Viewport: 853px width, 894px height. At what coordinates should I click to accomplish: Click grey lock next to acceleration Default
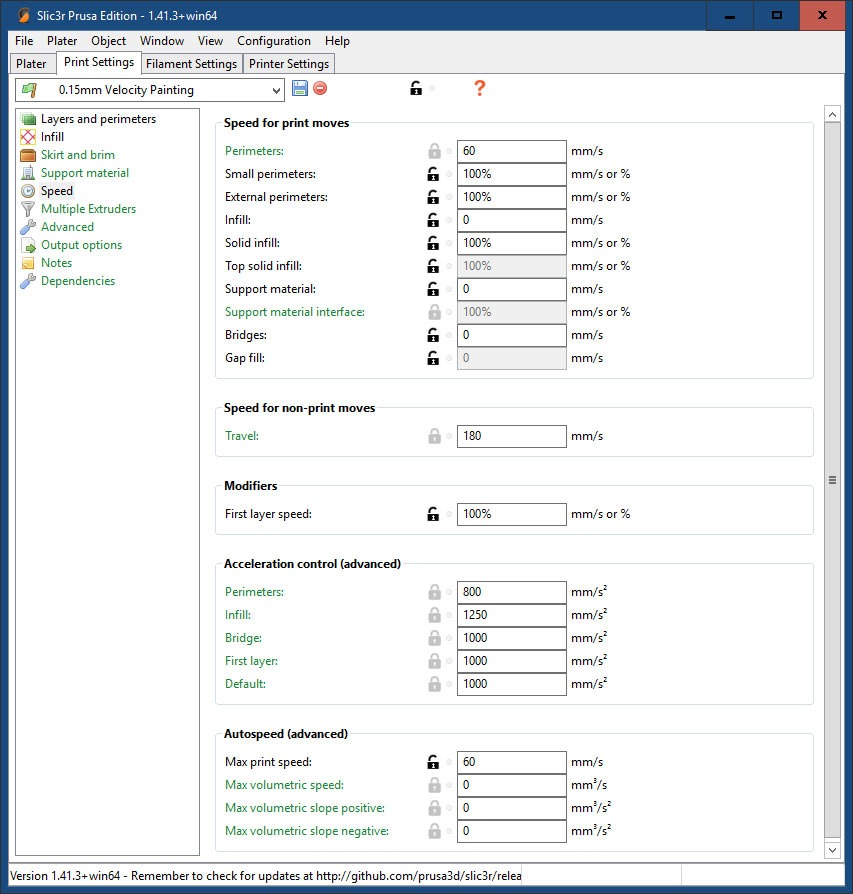click(434, 684)
